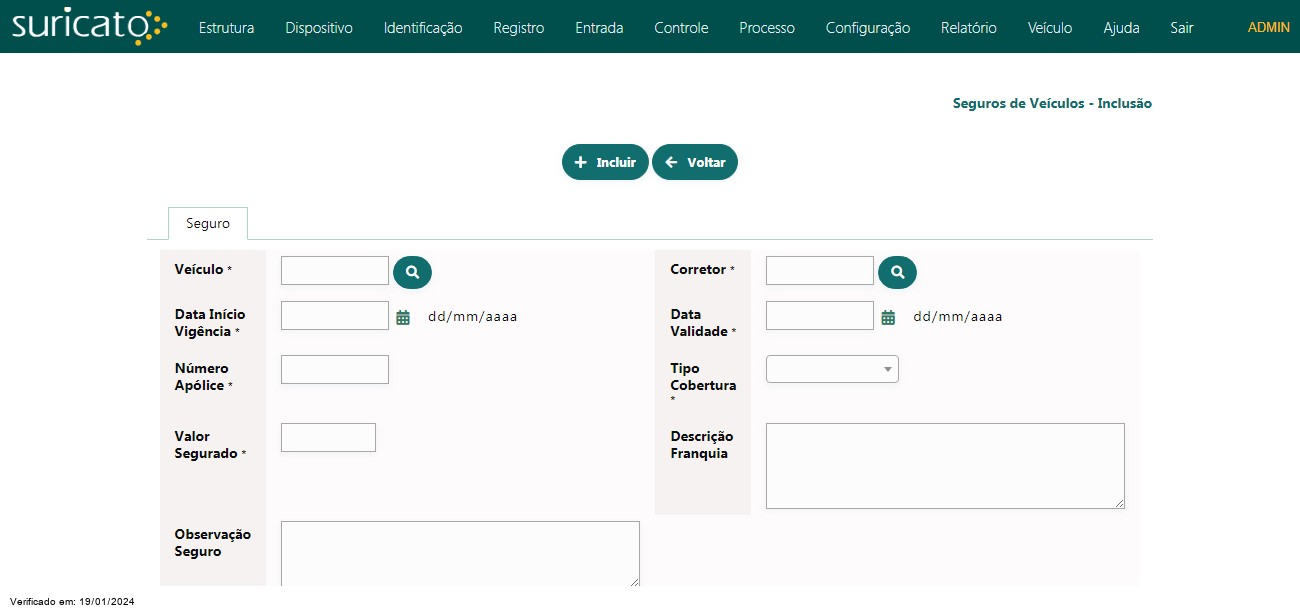Click Sair to log out
Image resolution: width=1300 pixels, height=616 pixels.
pyautogui.click(x=1181, y=28)
